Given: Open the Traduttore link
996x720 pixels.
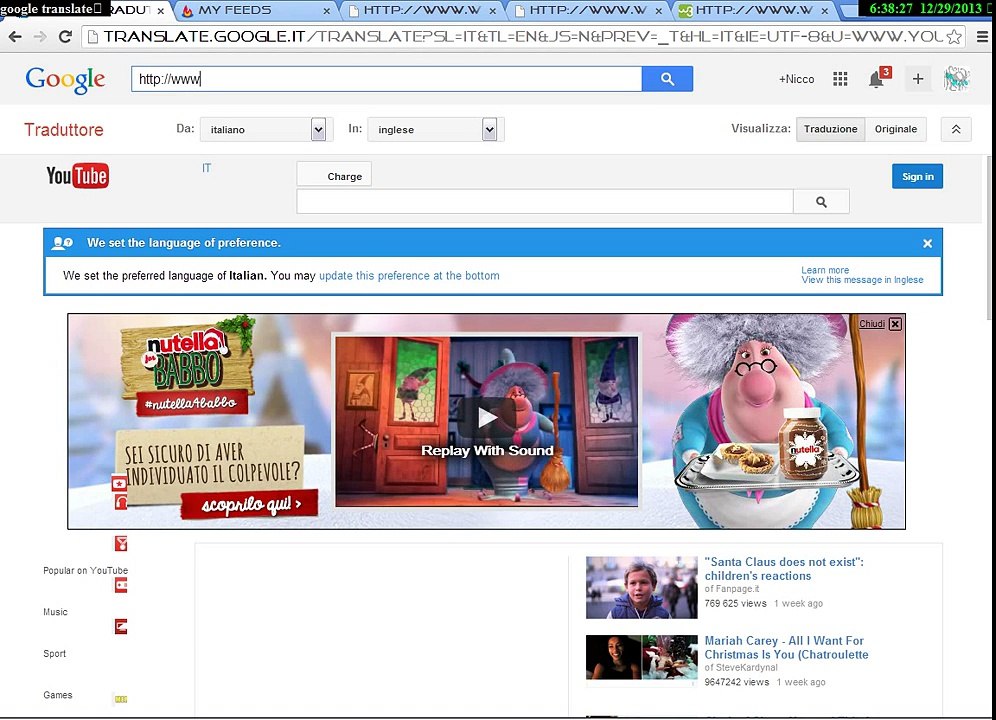Looking at the screenshot, I should 64,130.
